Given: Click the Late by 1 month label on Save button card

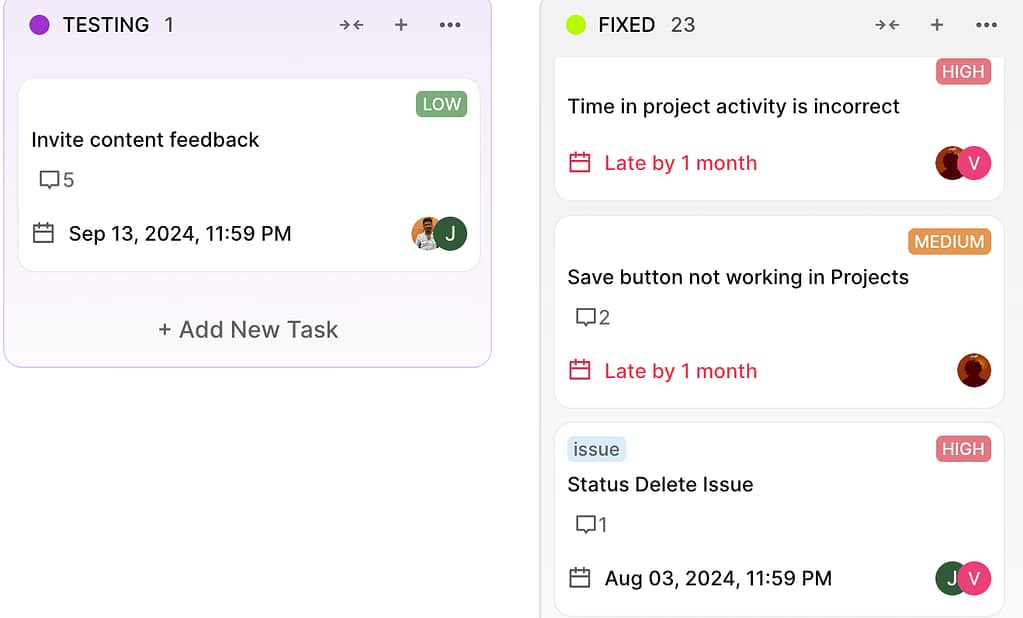Looking at the screenshot, I should [x=679, y=370].
